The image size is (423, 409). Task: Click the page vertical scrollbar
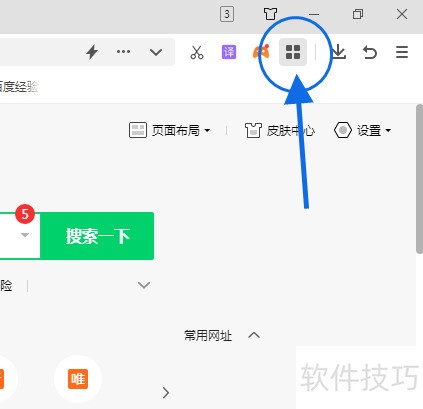419,179
